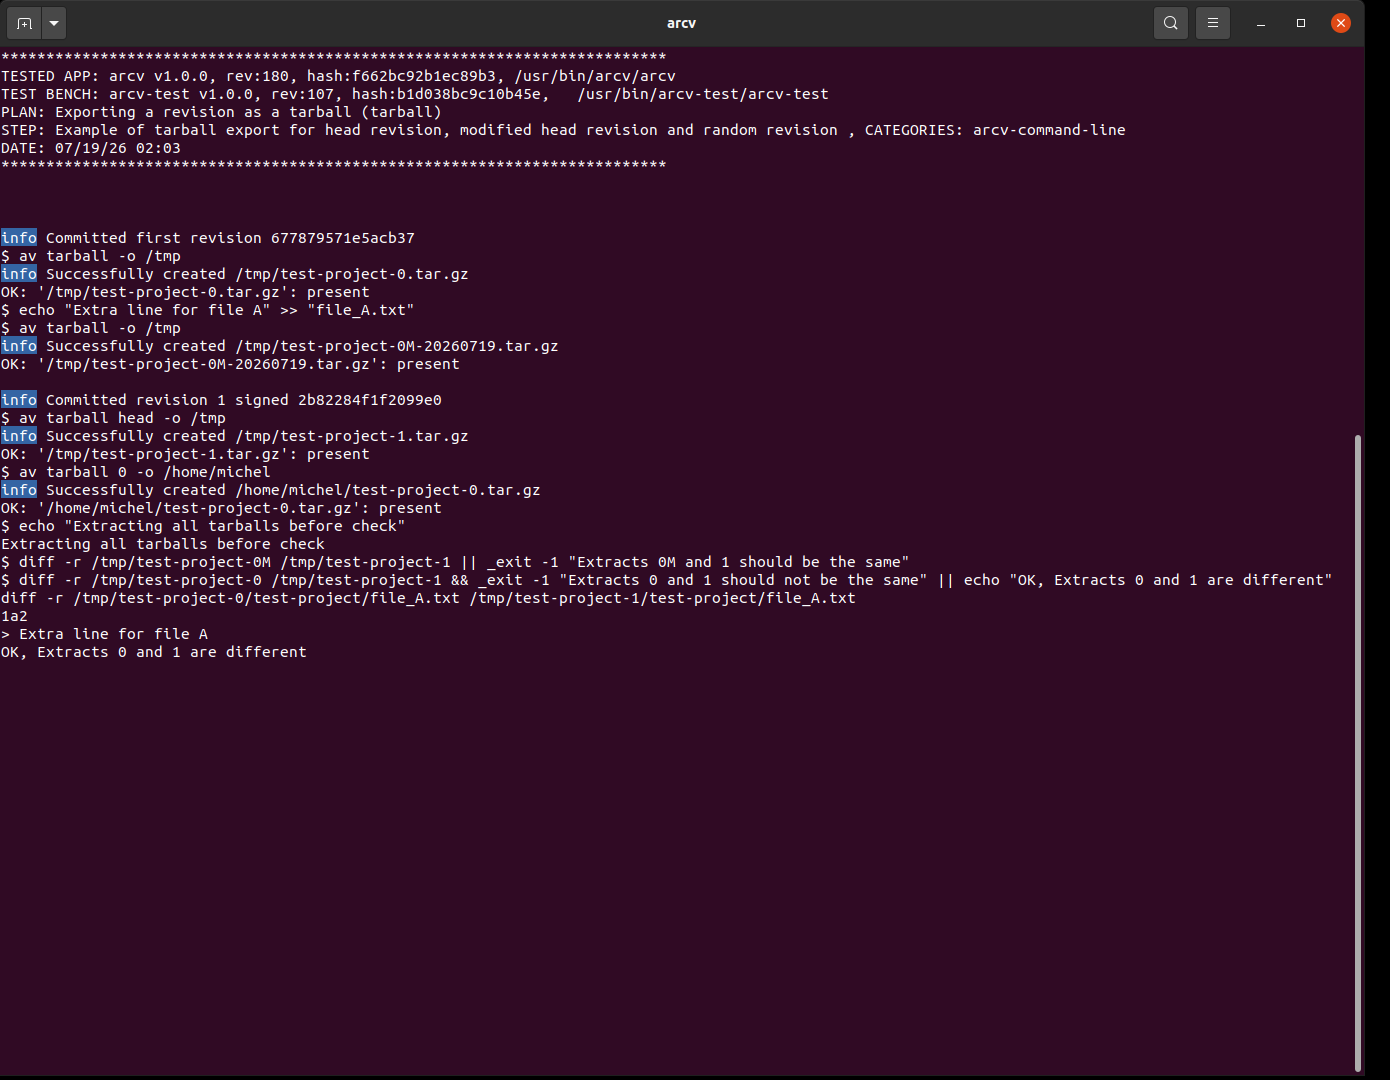This screenshot has height=1080, width=1390.
Task: Maximize the arcv terminal window
Action: pos(1301,23)
